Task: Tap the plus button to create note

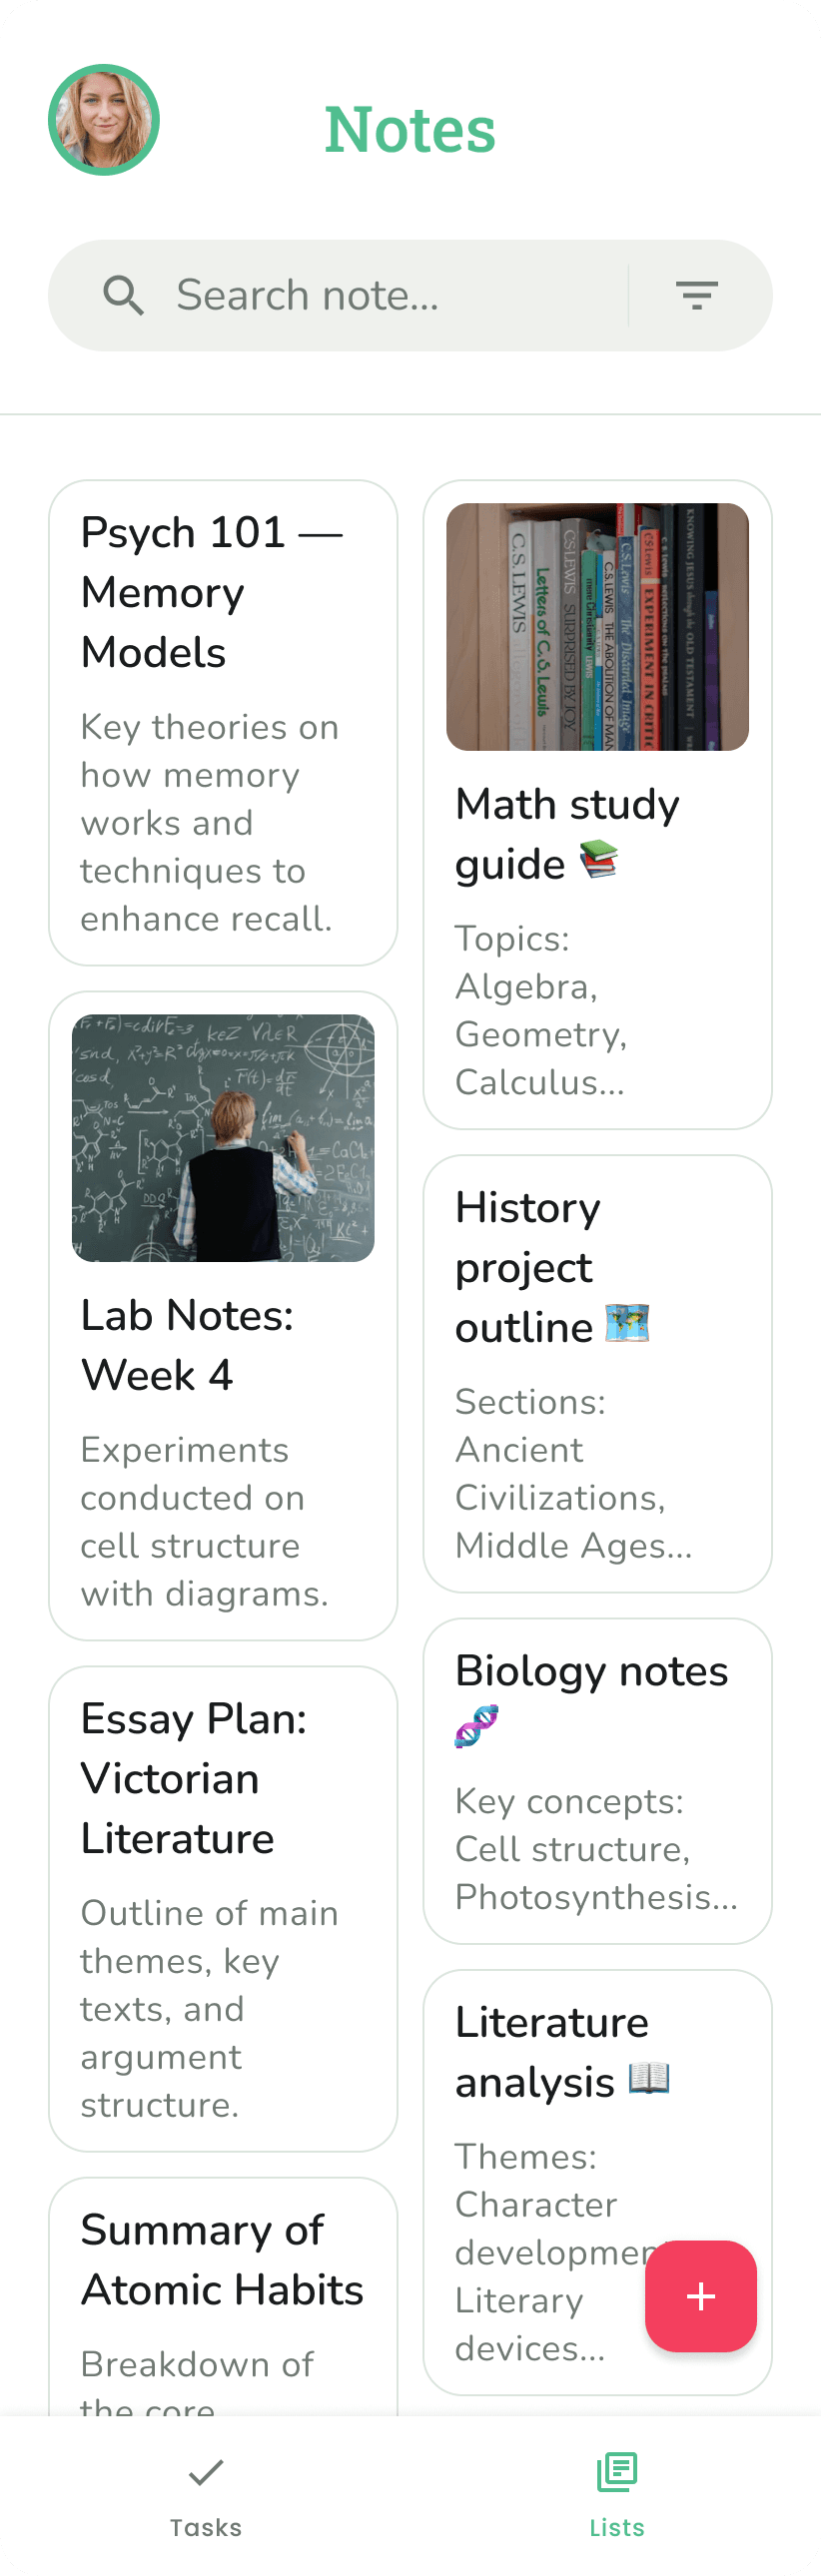Action: pyautogui.click(x=701, y=2297)
